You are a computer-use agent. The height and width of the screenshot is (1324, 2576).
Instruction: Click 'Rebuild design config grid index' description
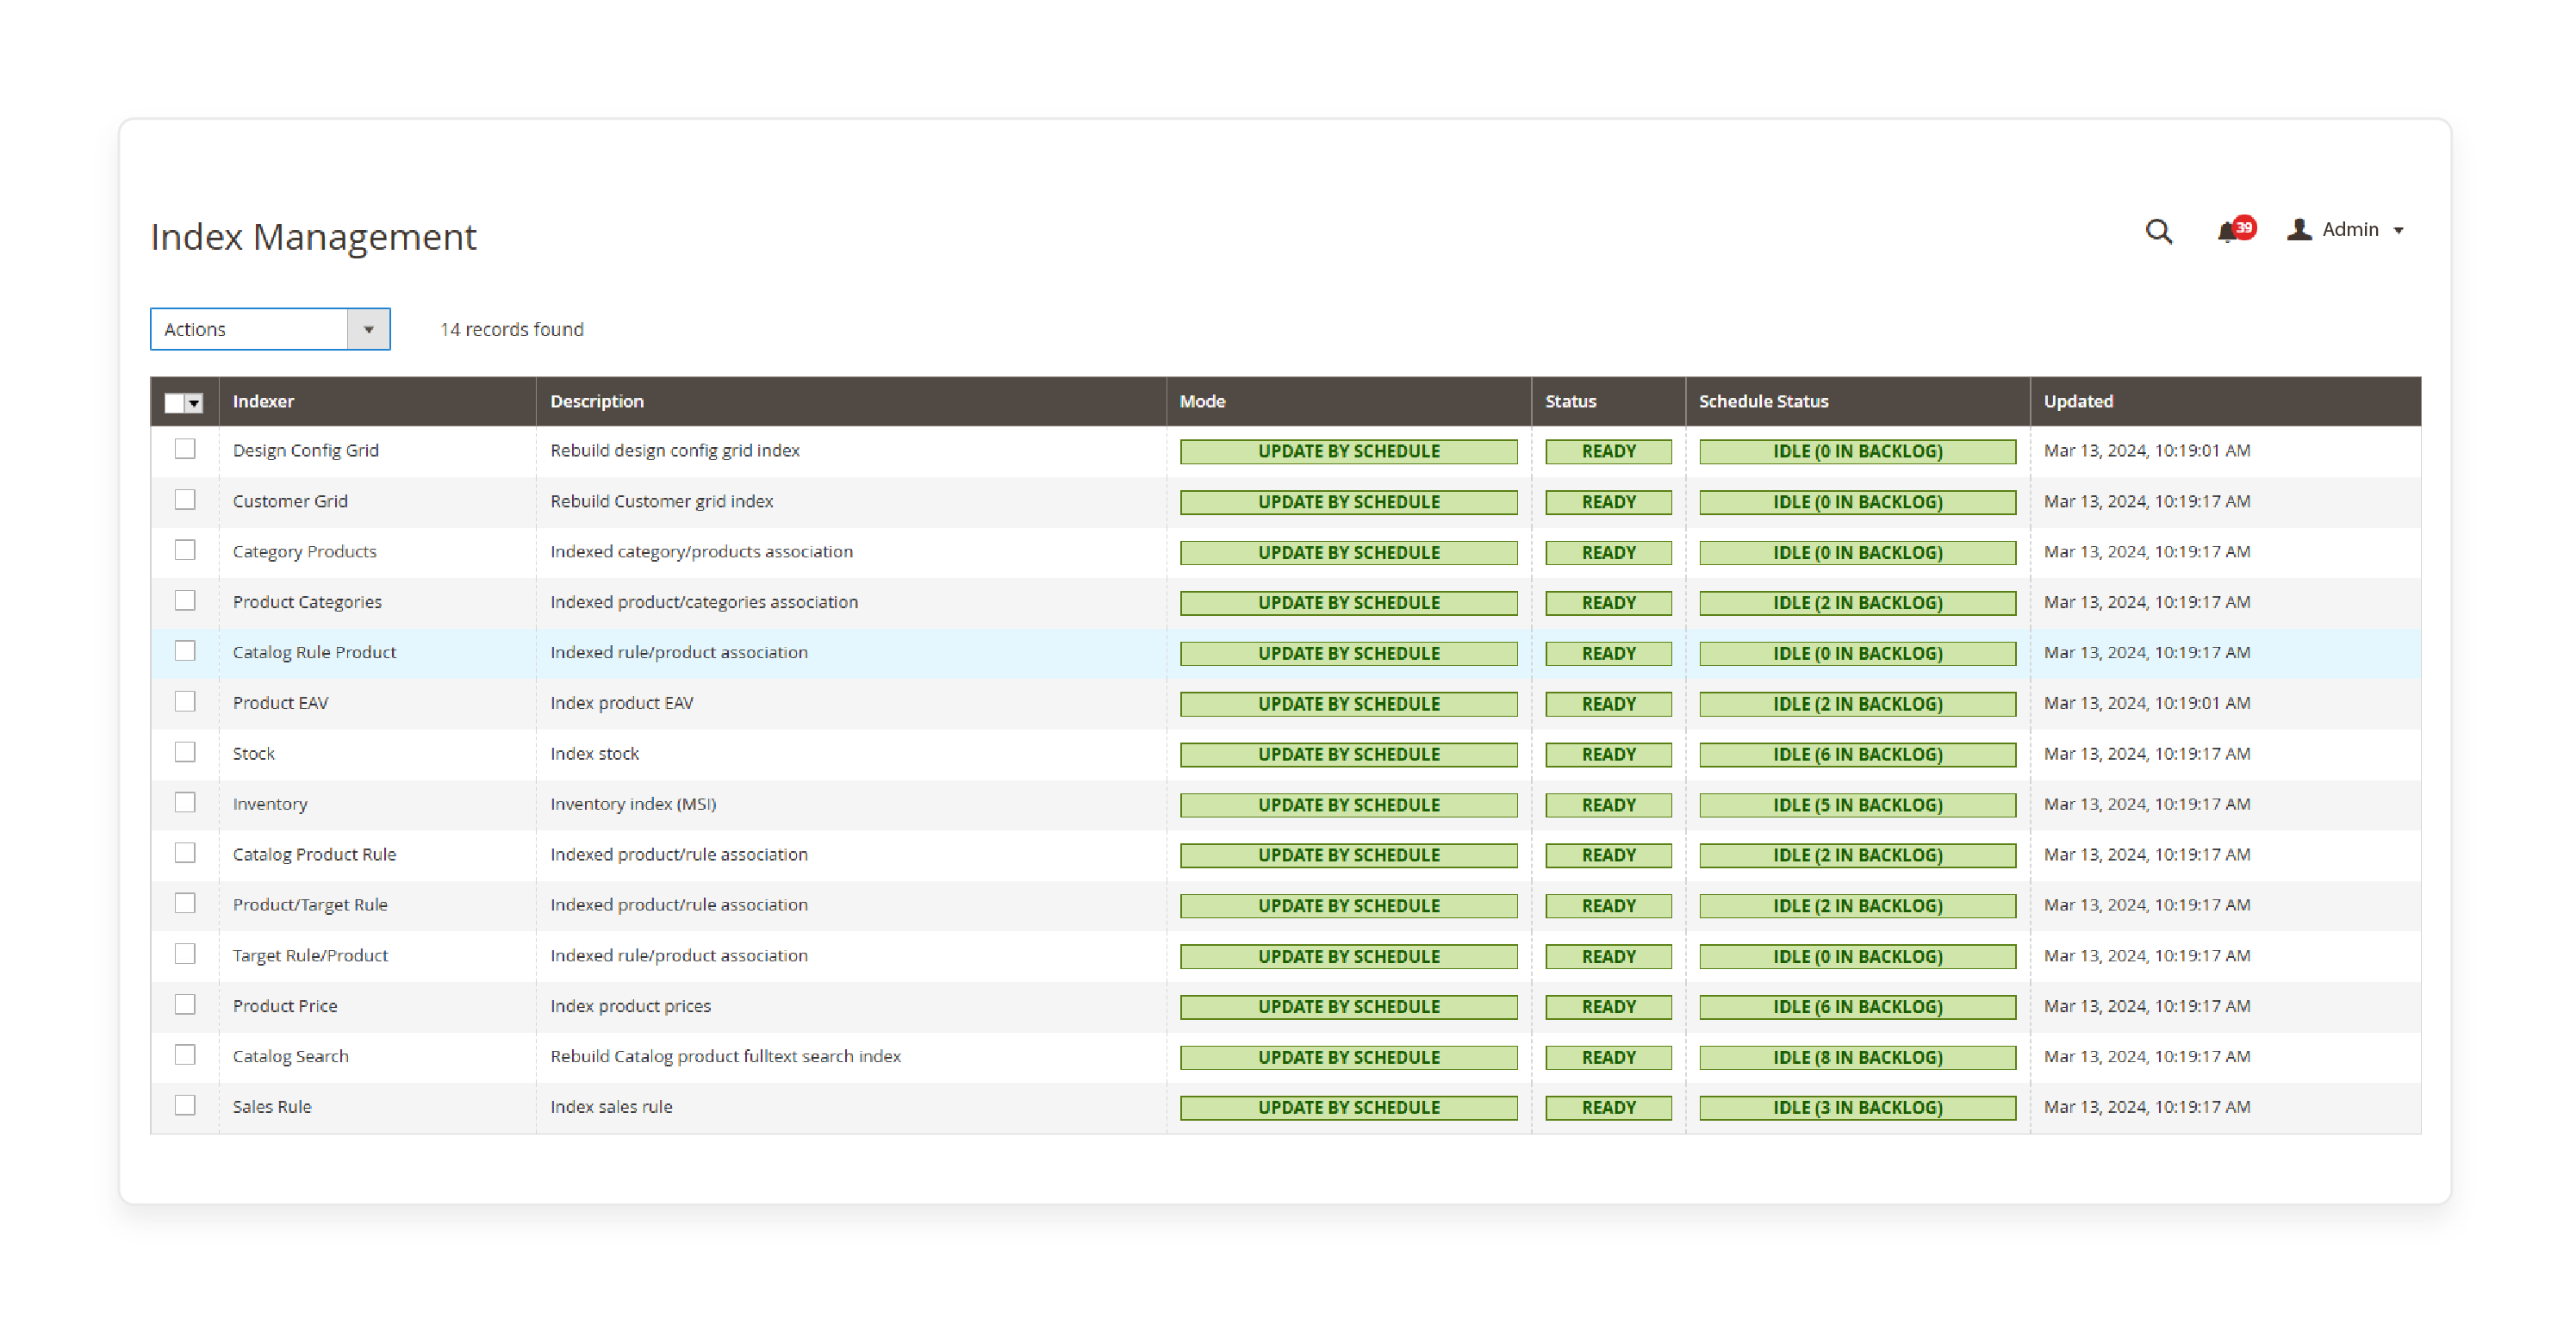pos(675,451)
